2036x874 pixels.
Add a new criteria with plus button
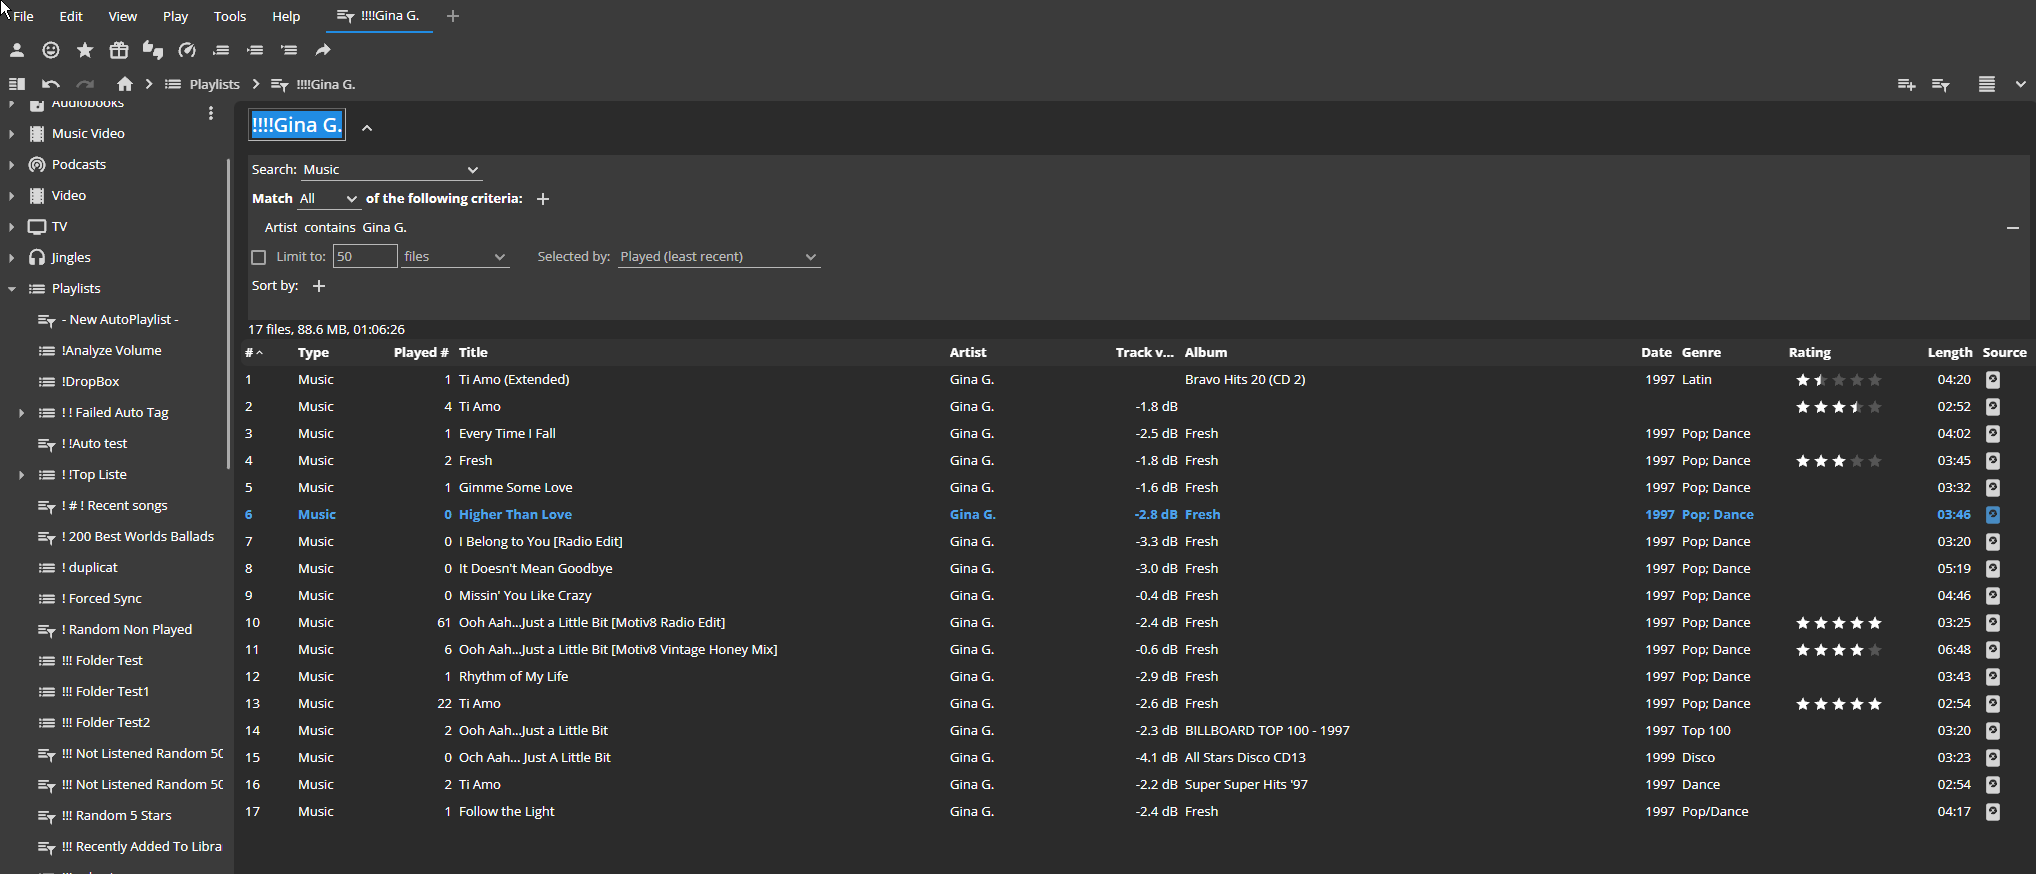tap(543, 199)
